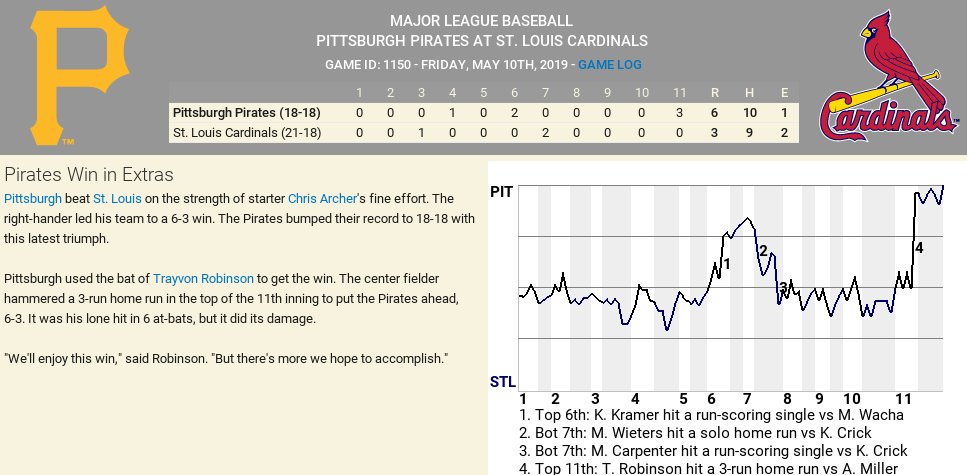
Task: Click the St. Louis Cardinals logo
Action: point(887,77)
